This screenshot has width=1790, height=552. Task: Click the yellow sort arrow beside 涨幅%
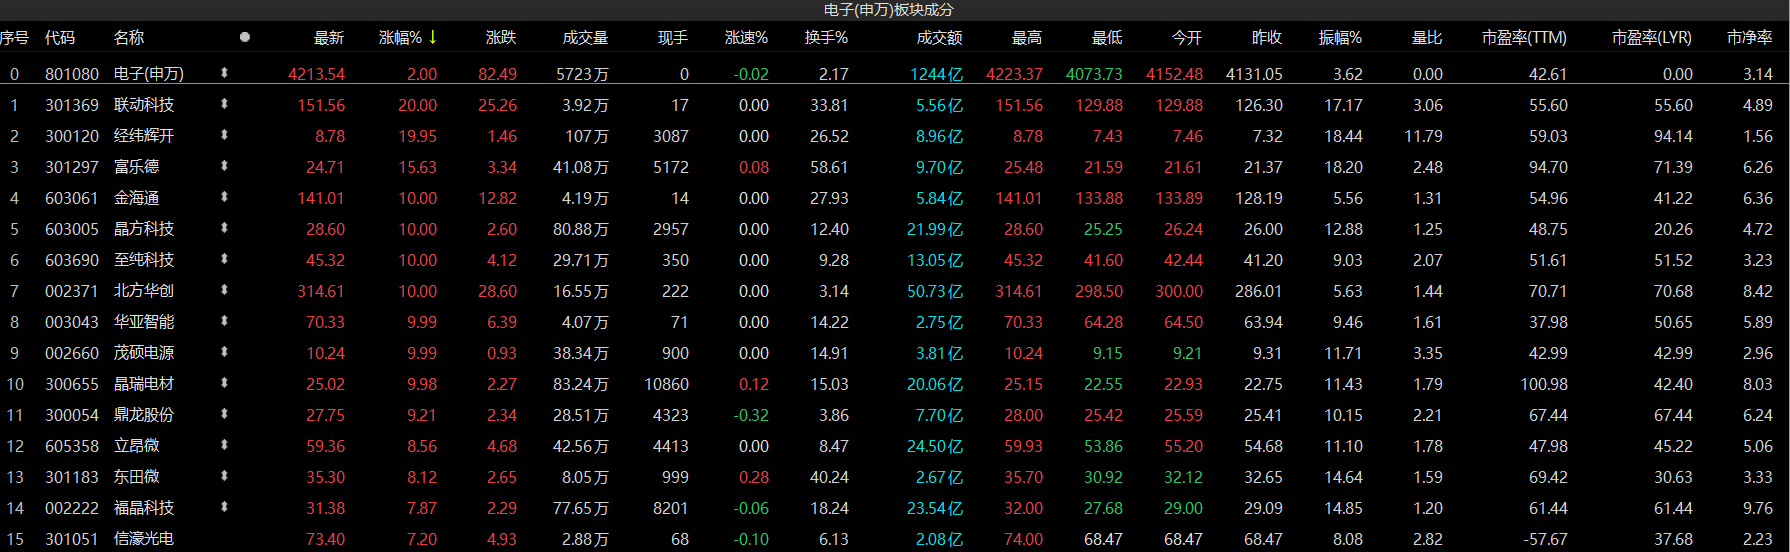tap(433, 37)
